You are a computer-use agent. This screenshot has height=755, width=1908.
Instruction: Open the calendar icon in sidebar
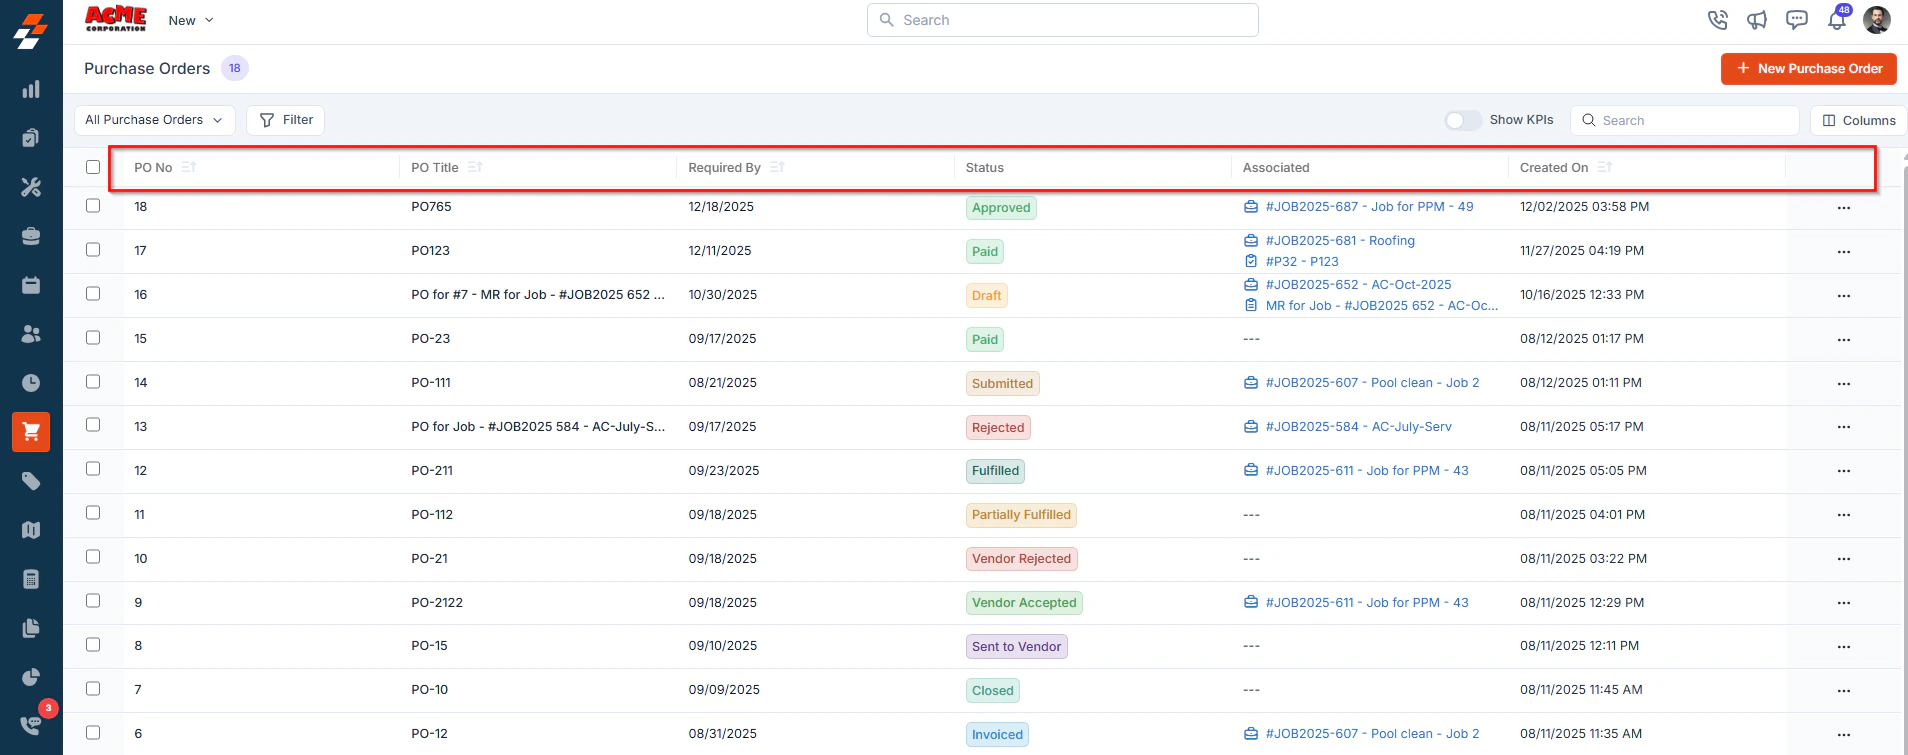(x=31, y=285)
